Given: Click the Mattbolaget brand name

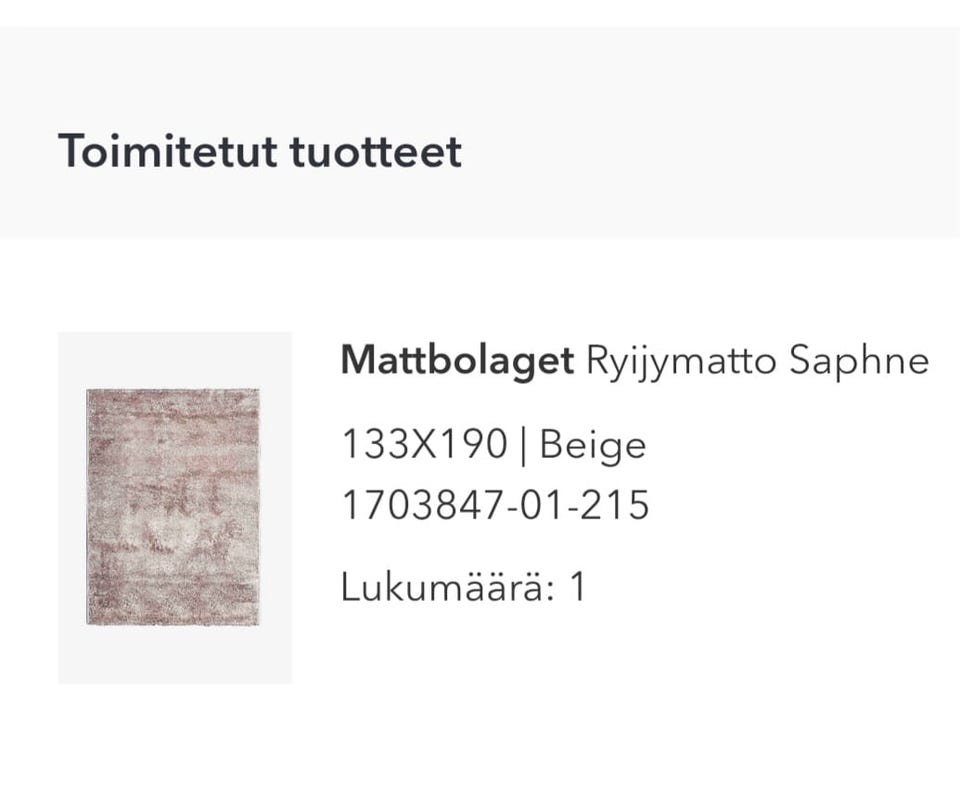Looking at the screenshot, I should pyautogui.click(x=457, y=360).
